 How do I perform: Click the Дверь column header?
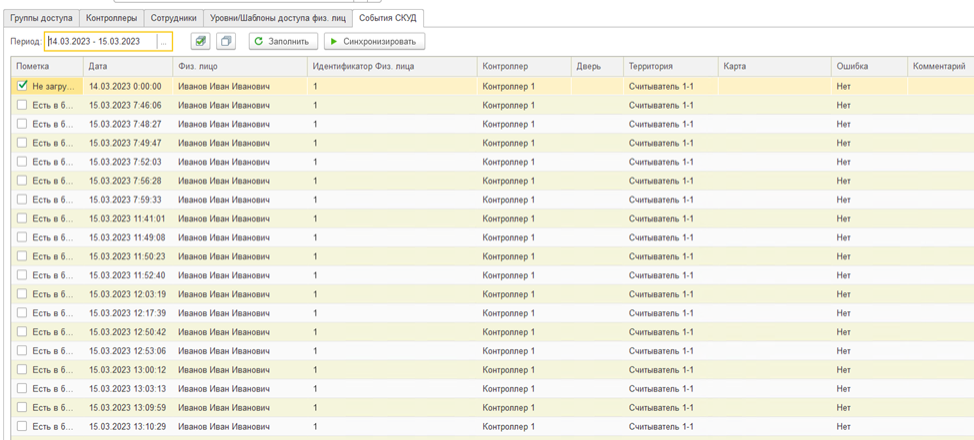[597, 66]
